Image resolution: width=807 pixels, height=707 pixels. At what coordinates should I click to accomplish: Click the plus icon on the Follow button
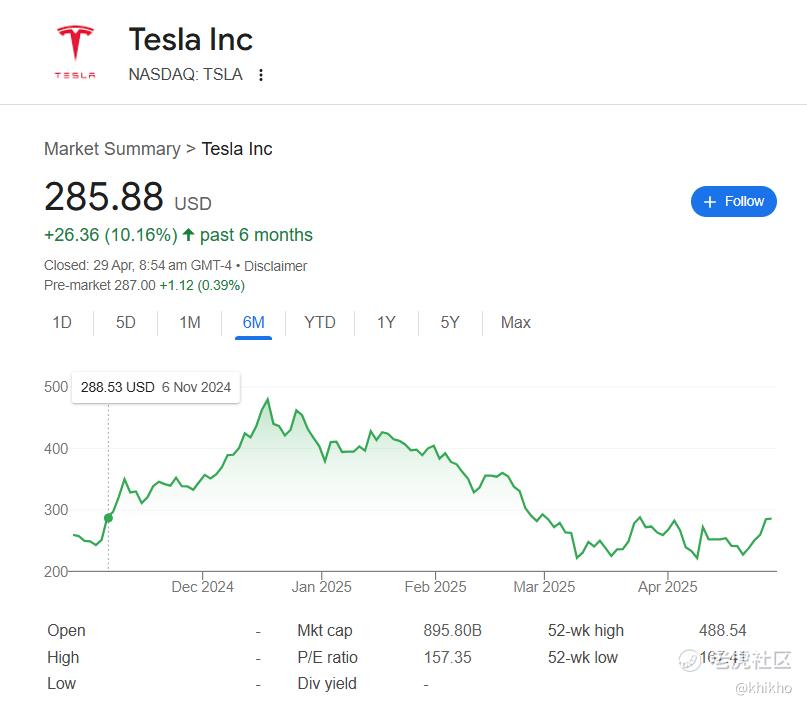pyautogui.click(x=710, y=202)
